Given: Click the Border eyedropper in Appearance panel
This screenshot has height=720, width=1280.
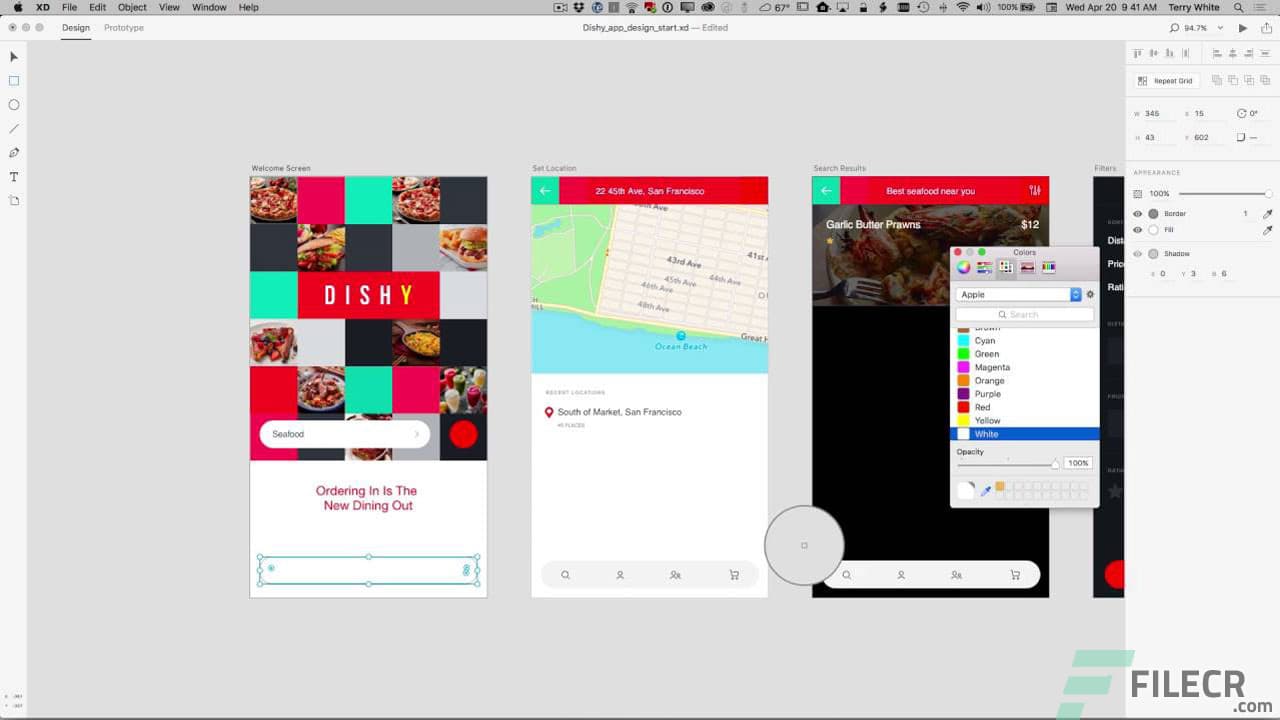Looking at the screenshot, I should 1267,213.
